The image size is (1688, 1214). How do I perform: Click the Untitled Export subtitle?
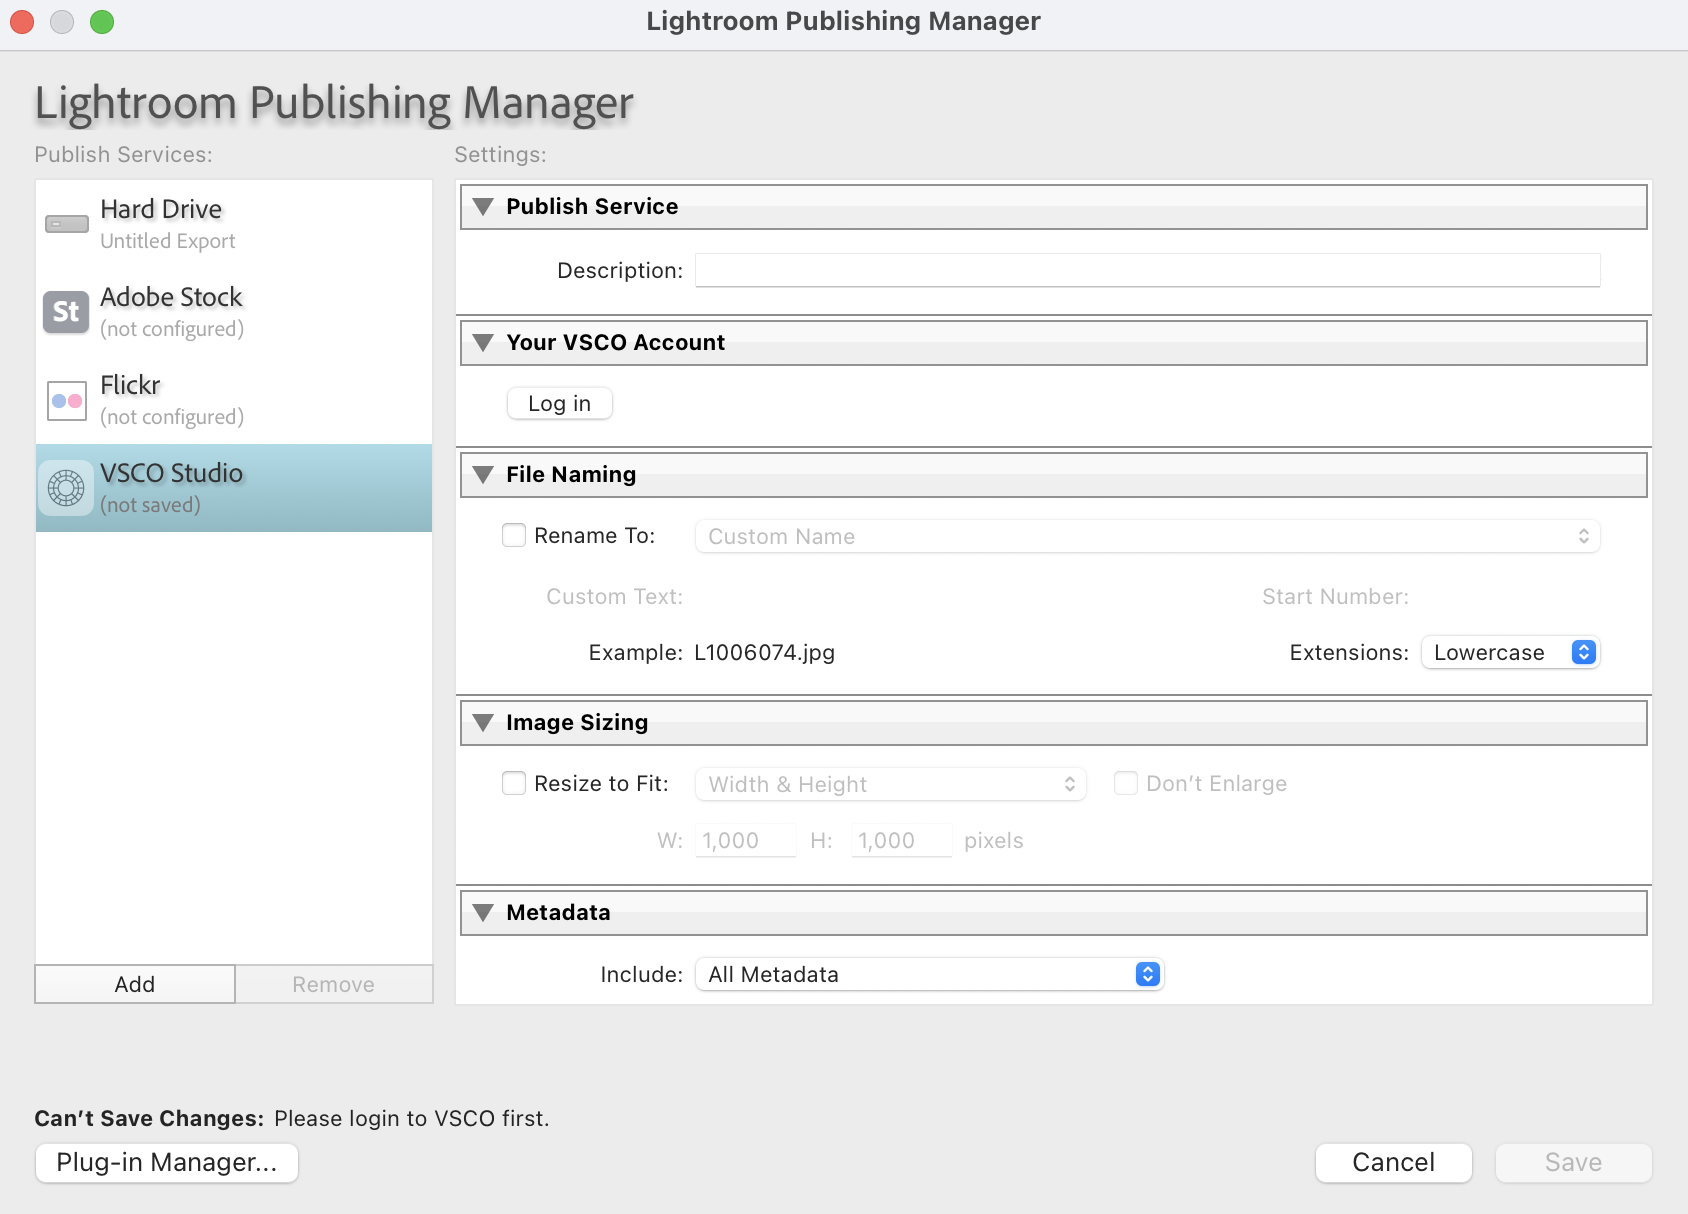click(x=168, y=241)
